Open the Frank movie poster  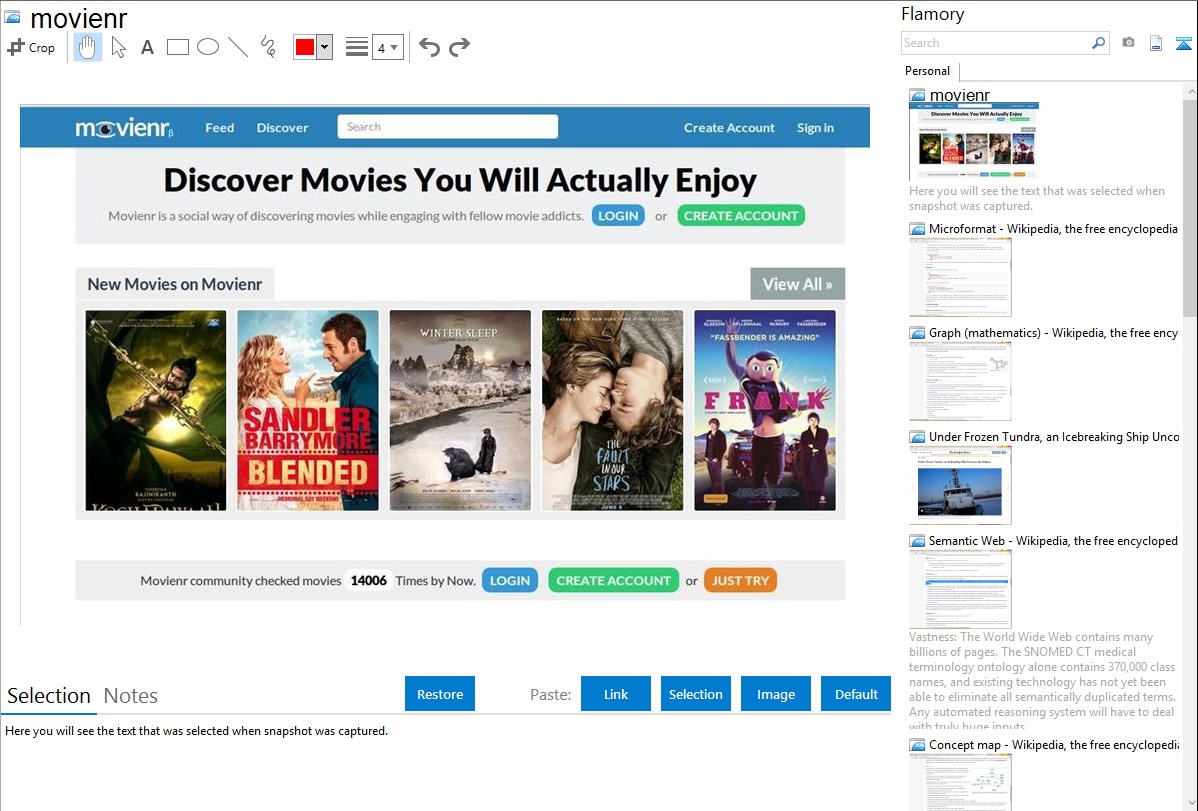(x=765, y=410)
